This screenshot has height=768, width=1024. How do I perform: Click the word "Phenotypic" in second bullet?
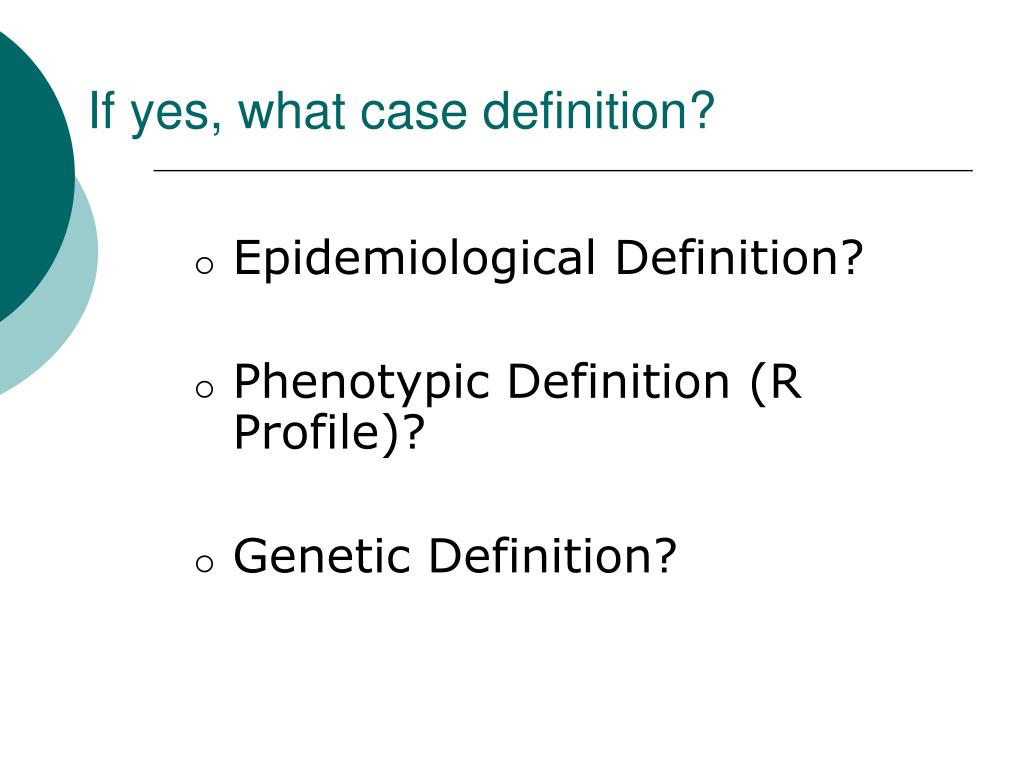click(362, 384)
